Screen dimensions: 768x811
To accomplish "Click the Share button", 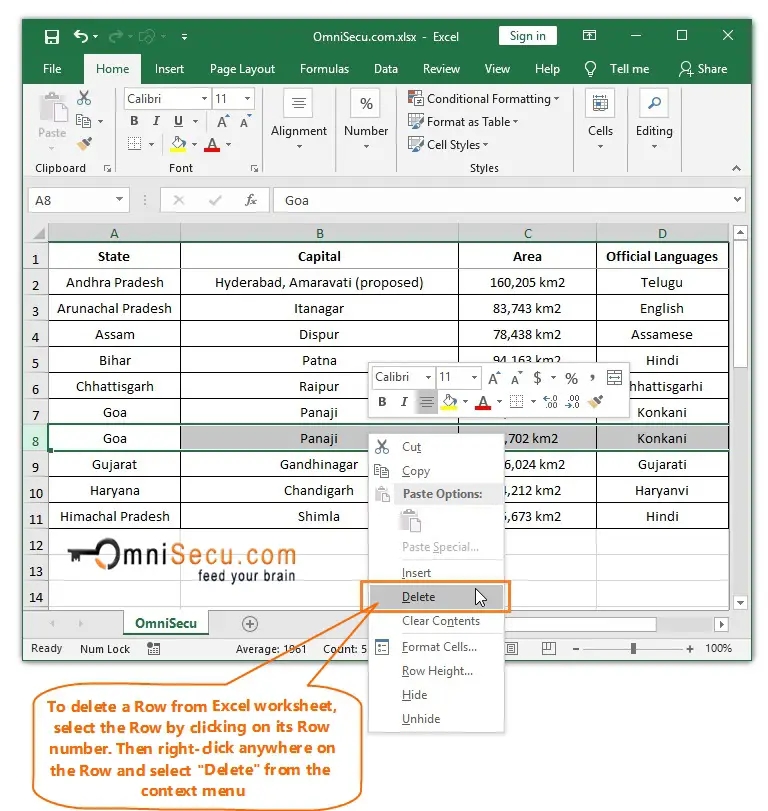I will tap(702, 69).
